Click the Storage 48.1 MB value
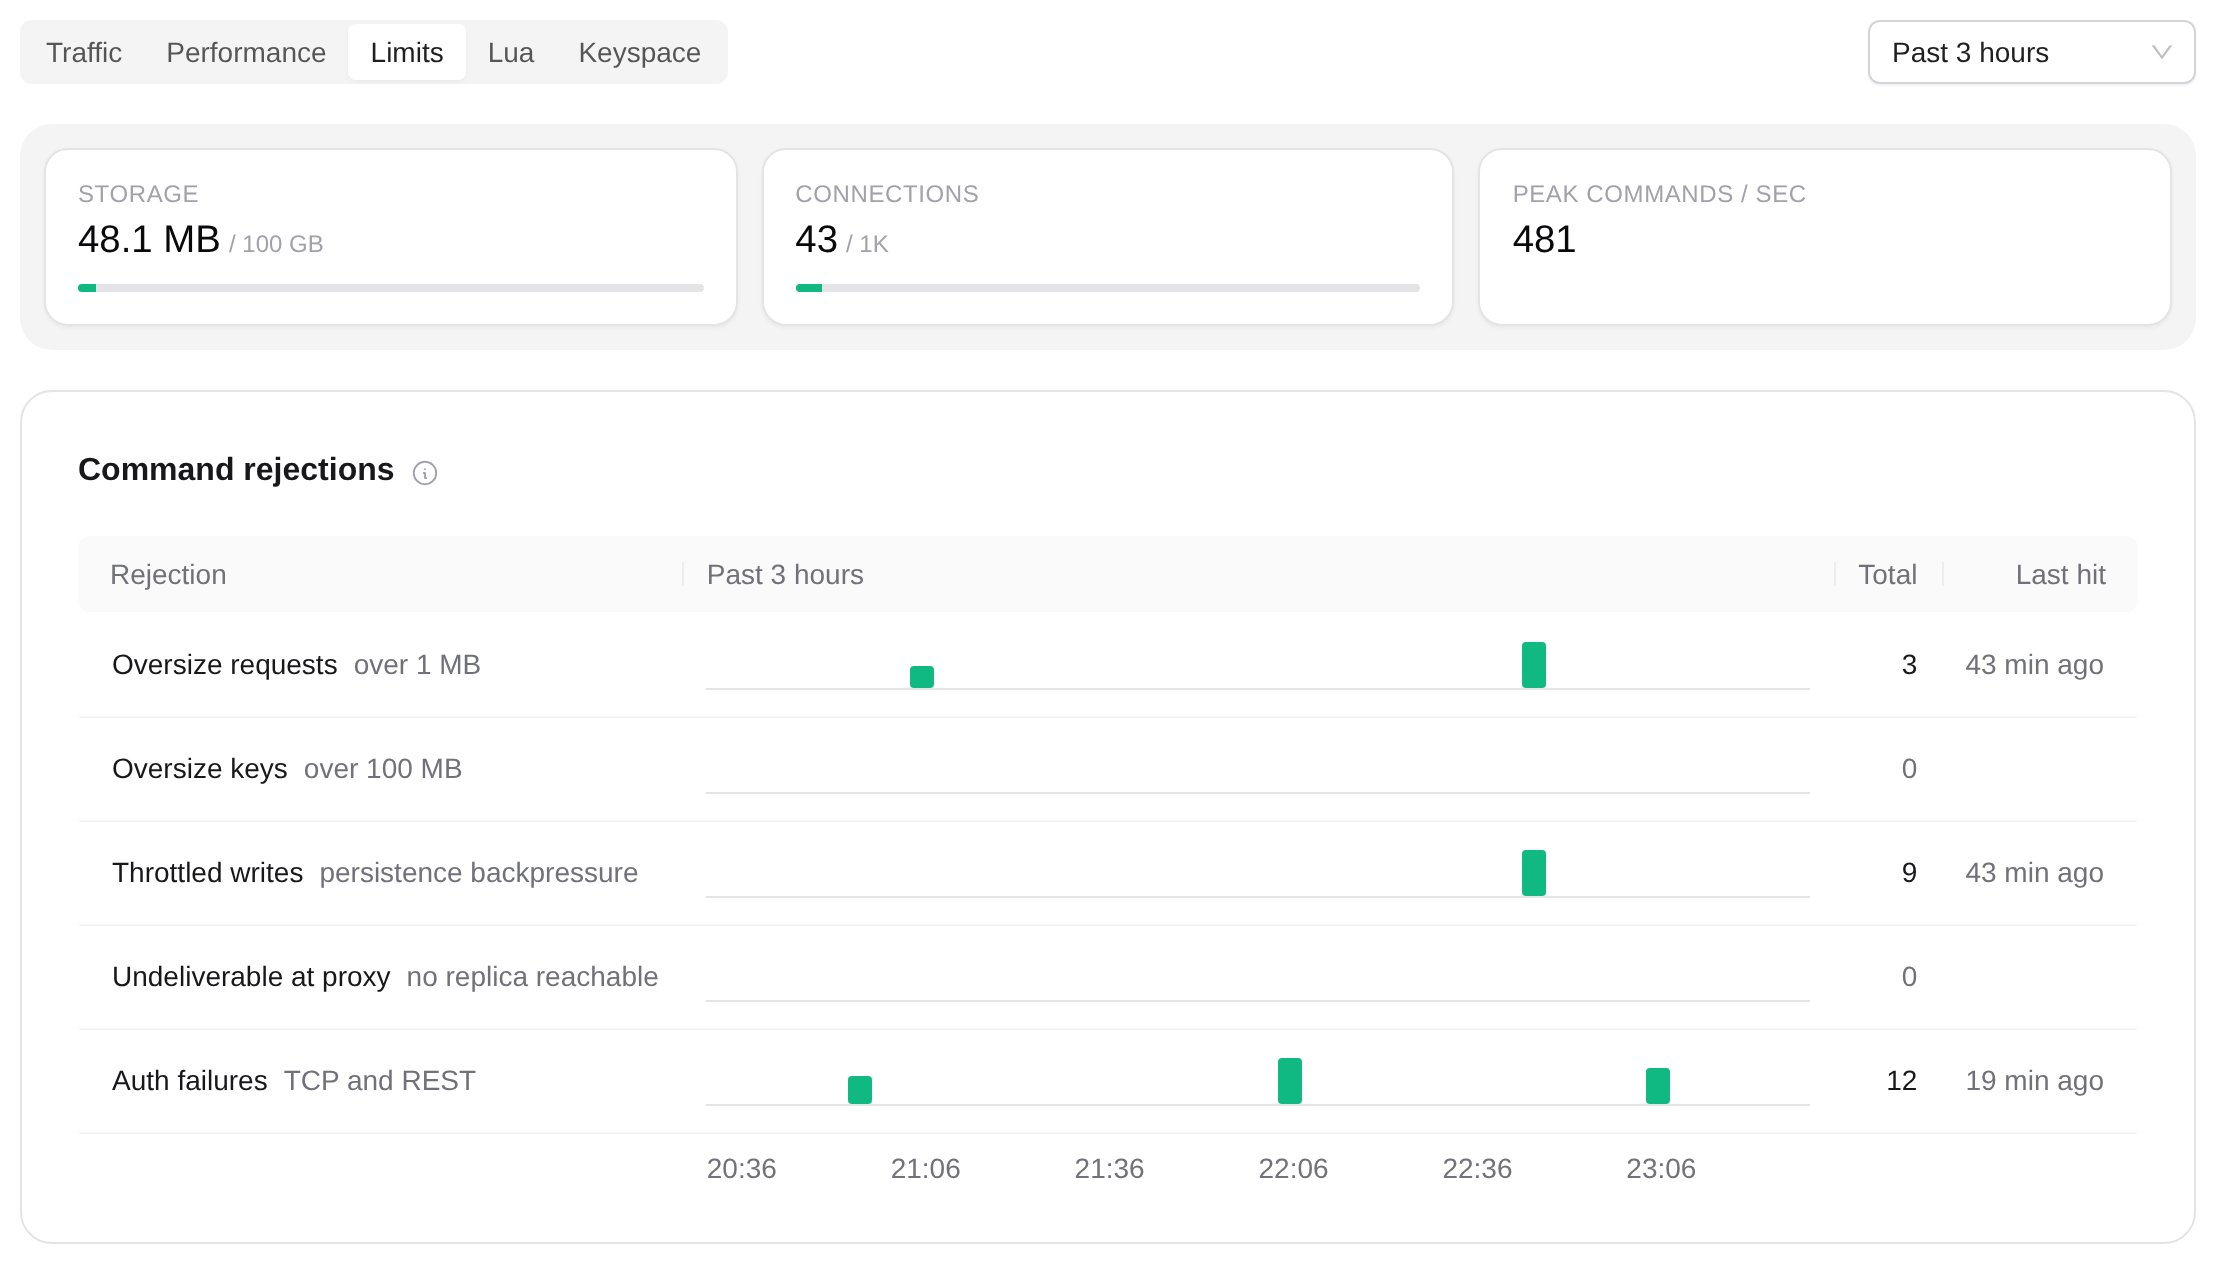This screenshot has width=2216, height=1264. coord(149,240)
